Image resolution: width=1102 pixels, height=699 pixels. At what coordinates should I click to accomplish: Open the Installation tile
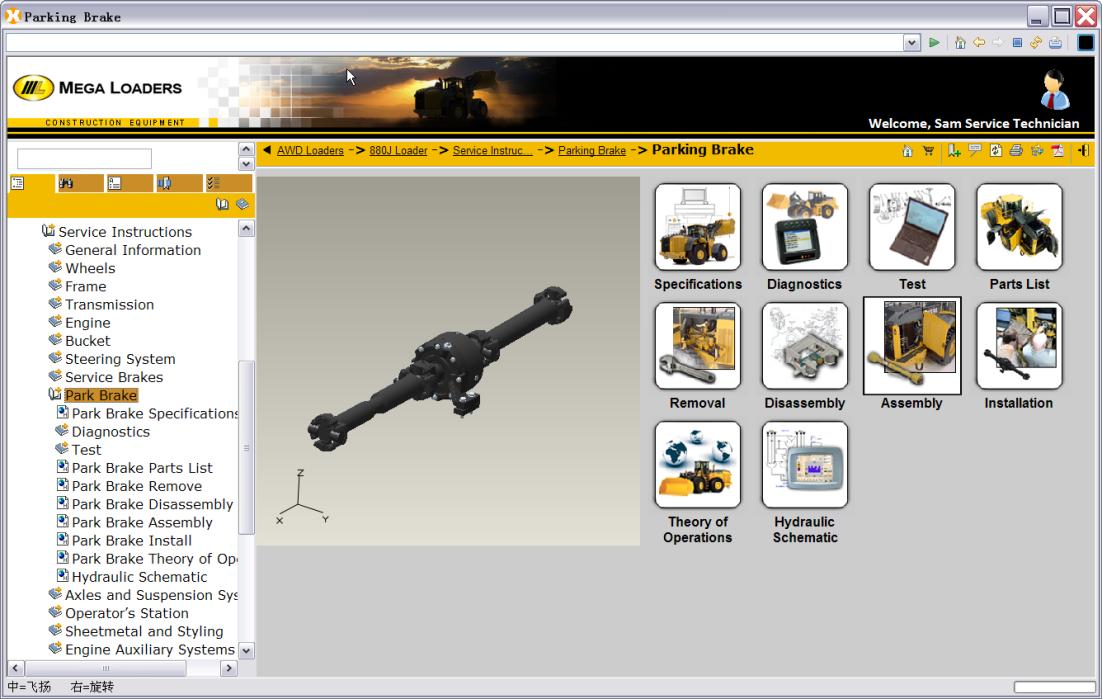(x=1019, y=346)
